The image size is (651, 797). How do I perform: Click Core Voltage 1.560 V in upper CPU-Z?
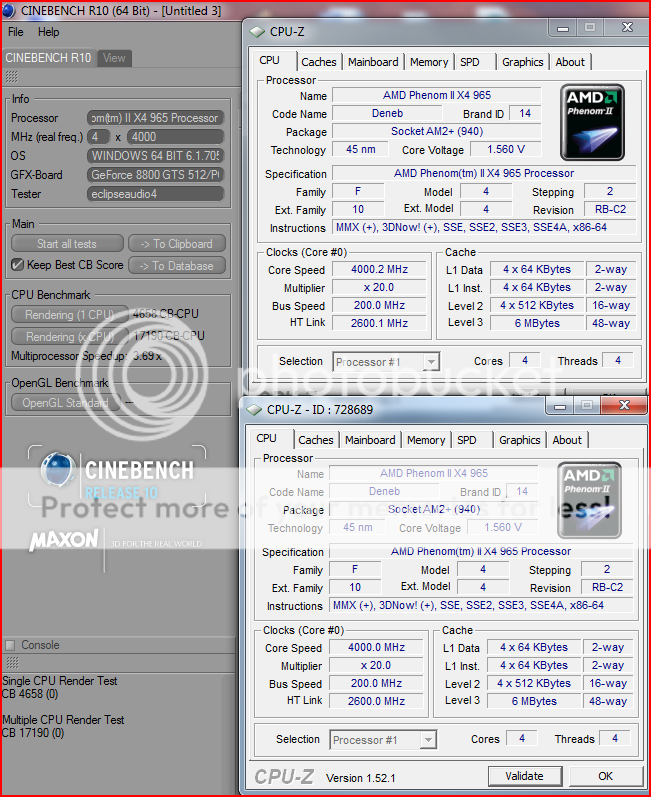click(x=506, y=149)
